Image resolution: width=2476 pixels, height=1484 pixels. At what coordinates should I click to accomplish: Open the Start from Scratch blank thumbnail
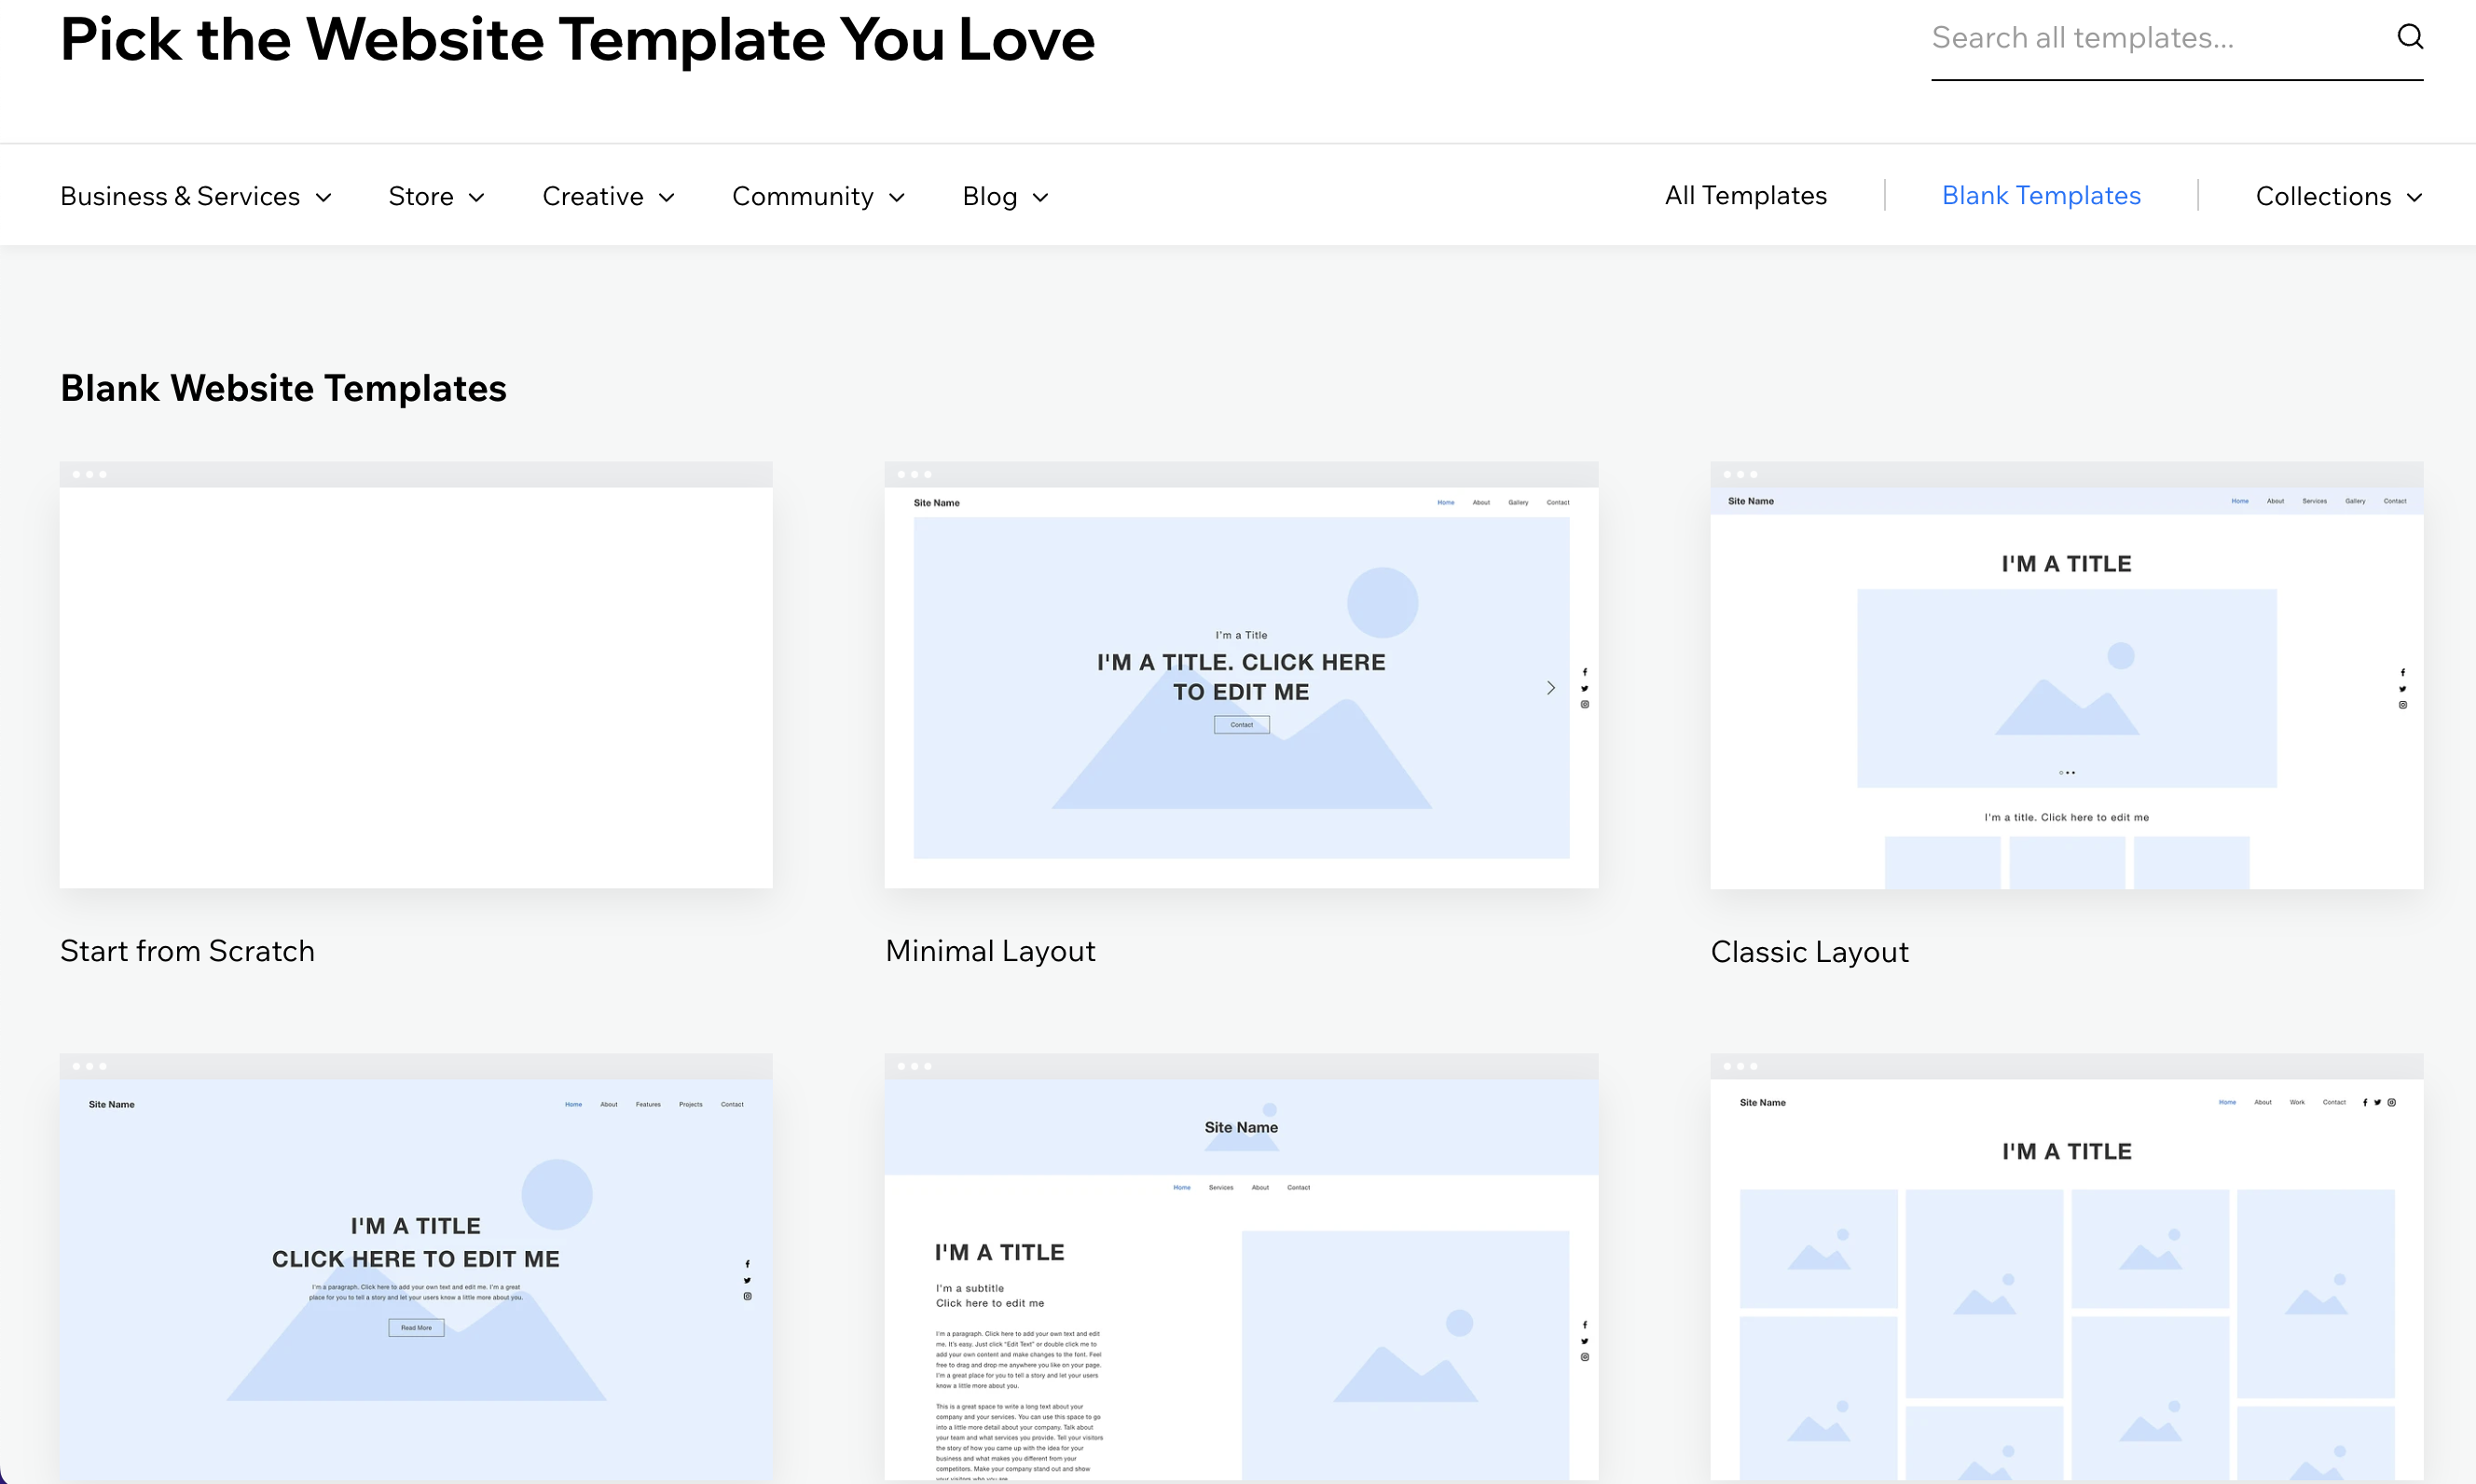coord(416,686)
